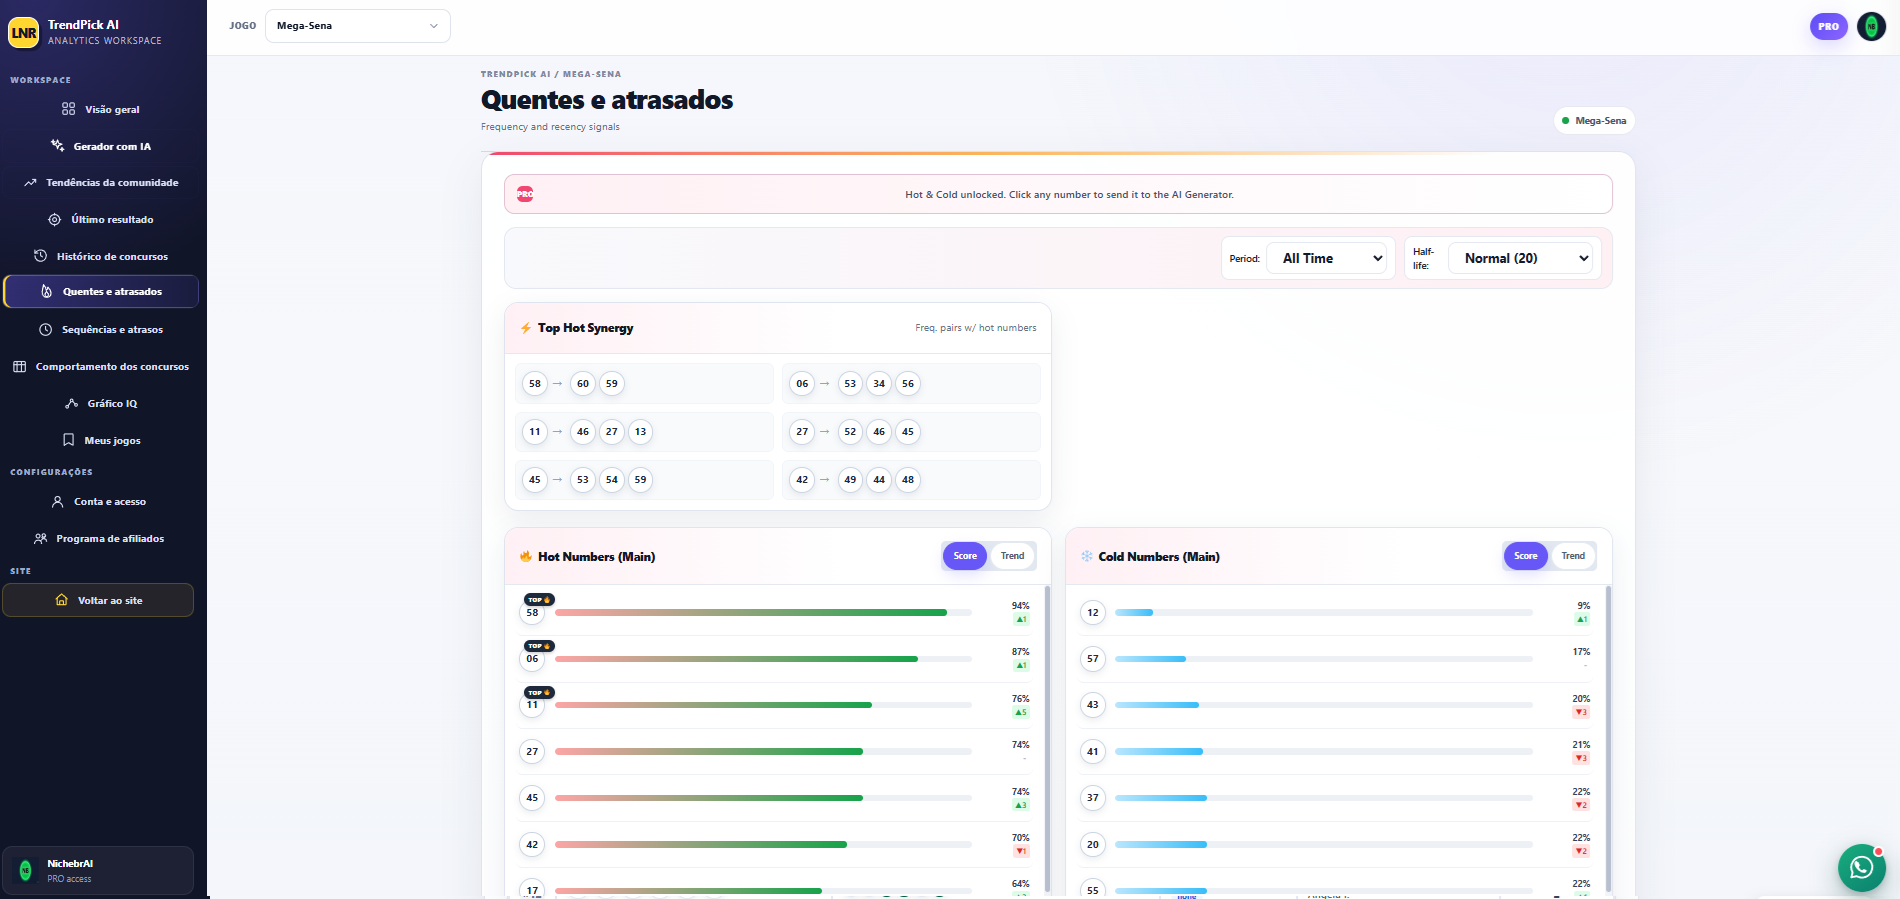Screen dimensions: 1900x899
Task: Switch Cold Numbers to Trend view
Action: (x=1573, y=556)
